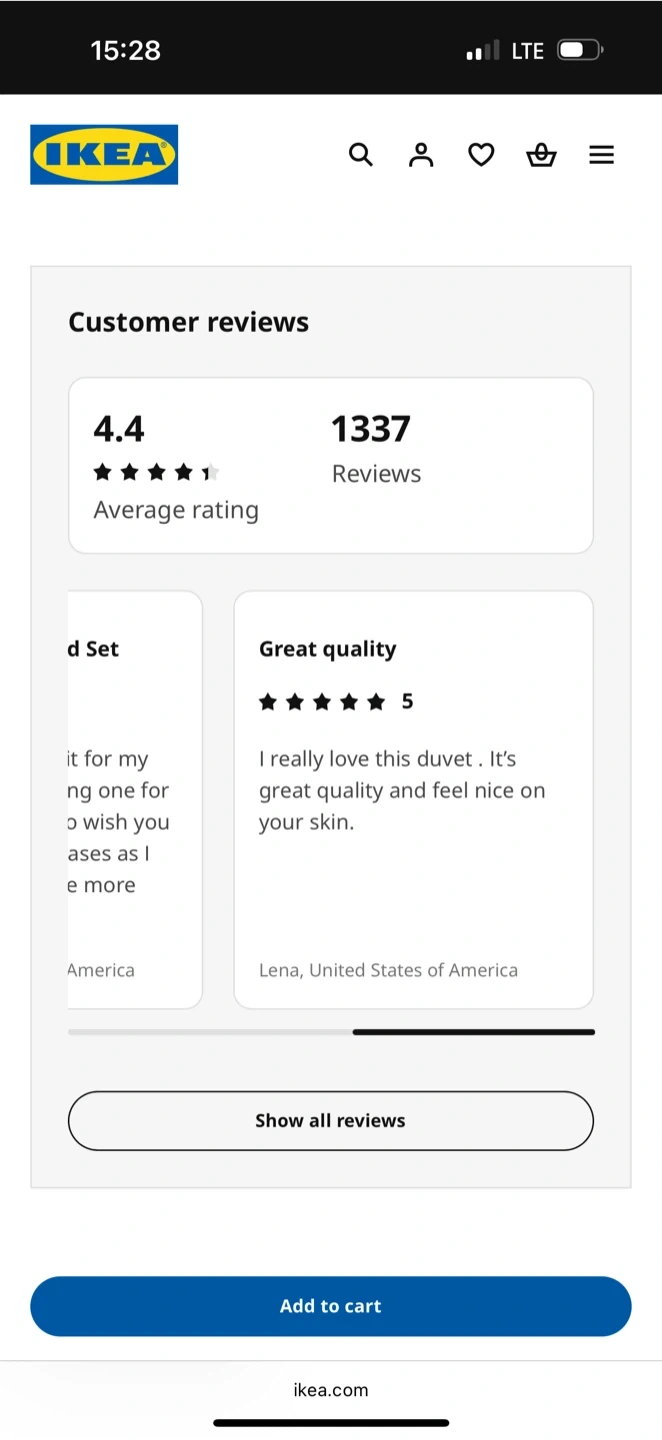Click the average rating stars under 4.4
662x1440 pixels.
(156, 473)
